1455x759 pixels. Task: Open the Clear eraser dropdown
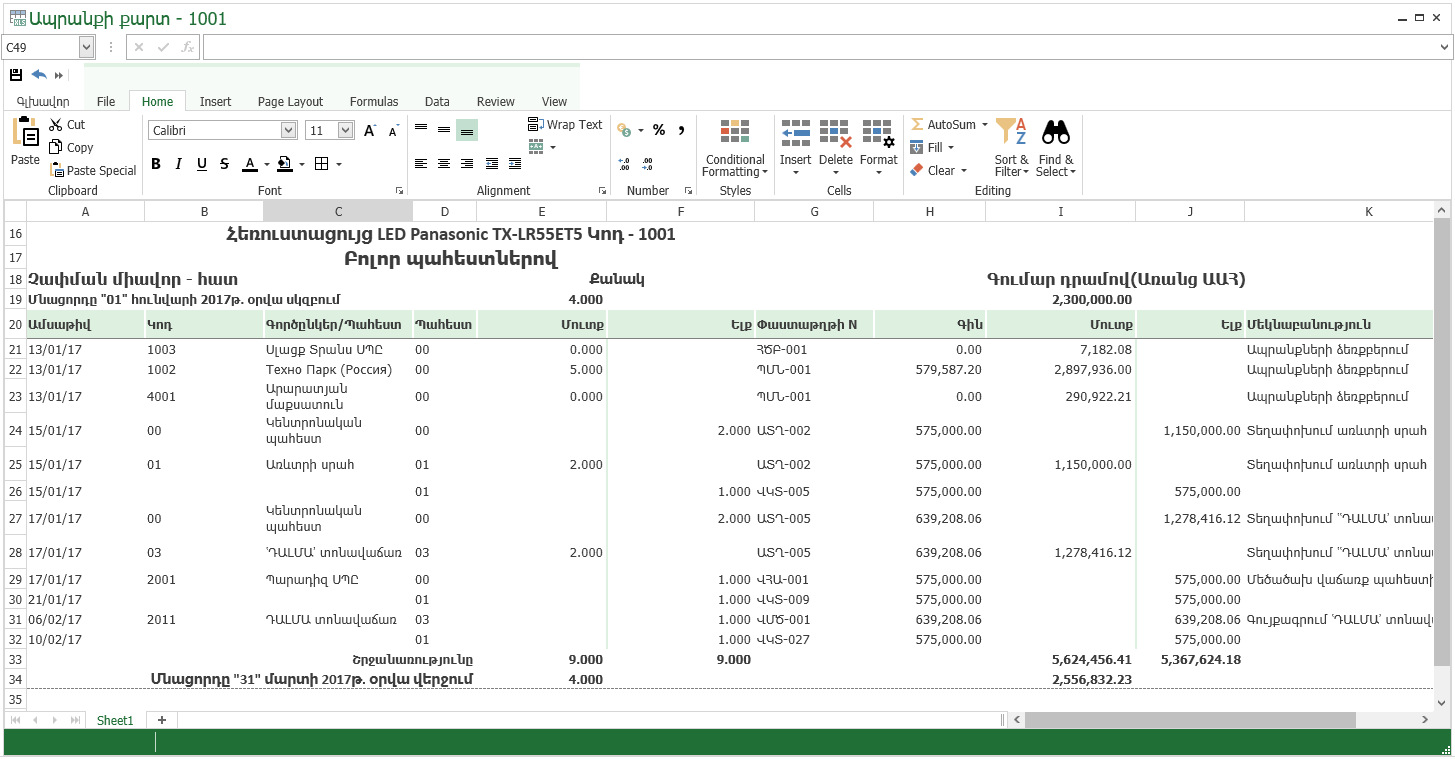click(938, 171)
